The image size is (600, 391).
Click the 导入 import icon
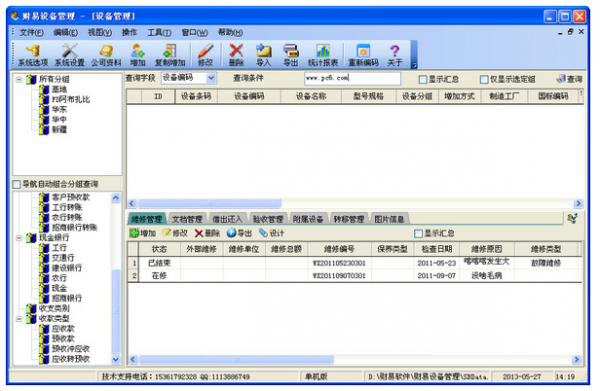[263, 55]
